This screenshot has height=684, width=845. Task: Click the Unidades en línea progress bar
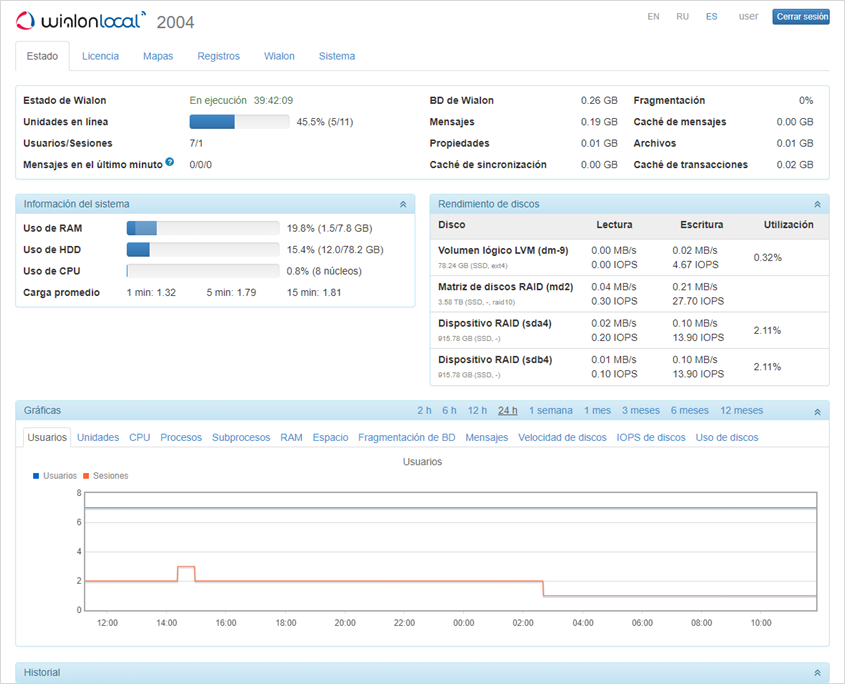tap(239, 122)
